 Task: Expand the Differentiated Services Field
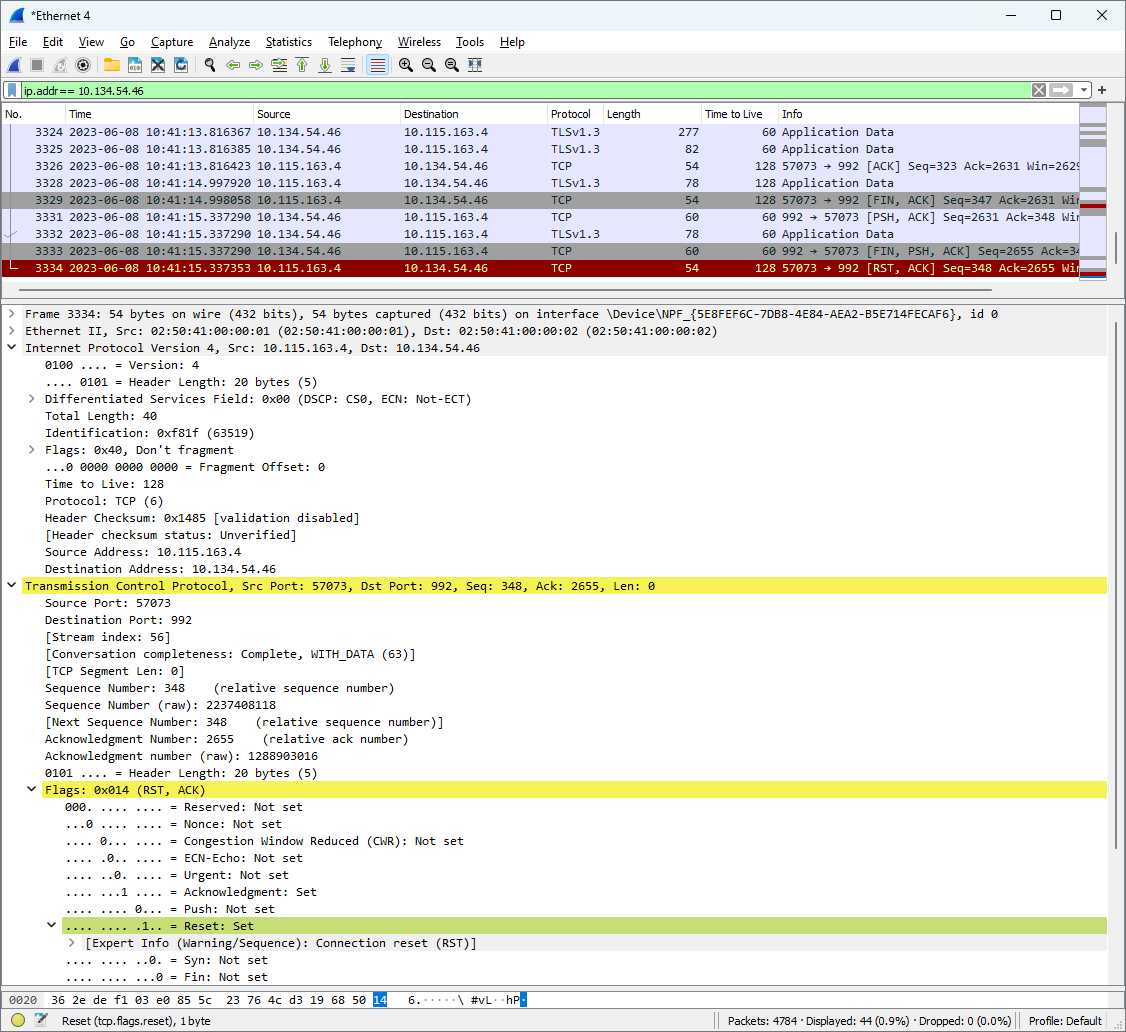pos(32,399)
